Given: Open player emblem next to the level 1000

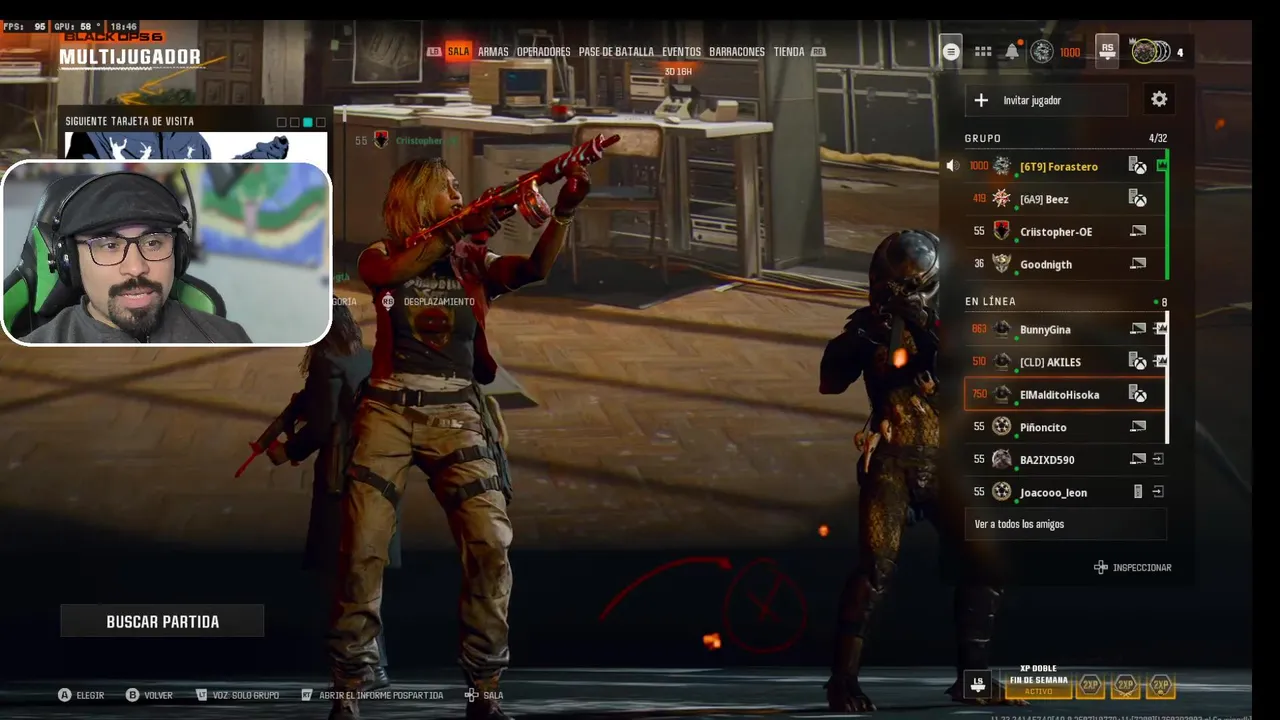Looking at the screenshot, I should [1042, 52].
